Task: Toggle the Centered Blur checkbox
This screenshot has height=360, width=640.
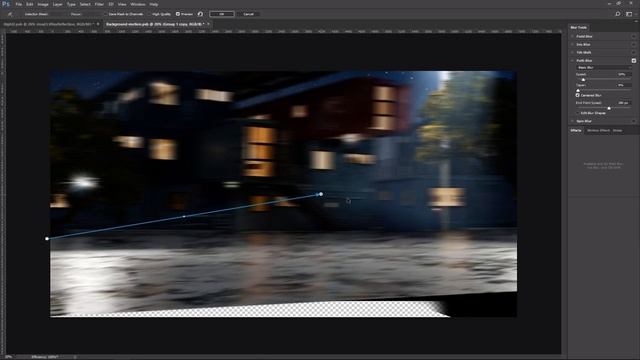Action: click(578, 95)
